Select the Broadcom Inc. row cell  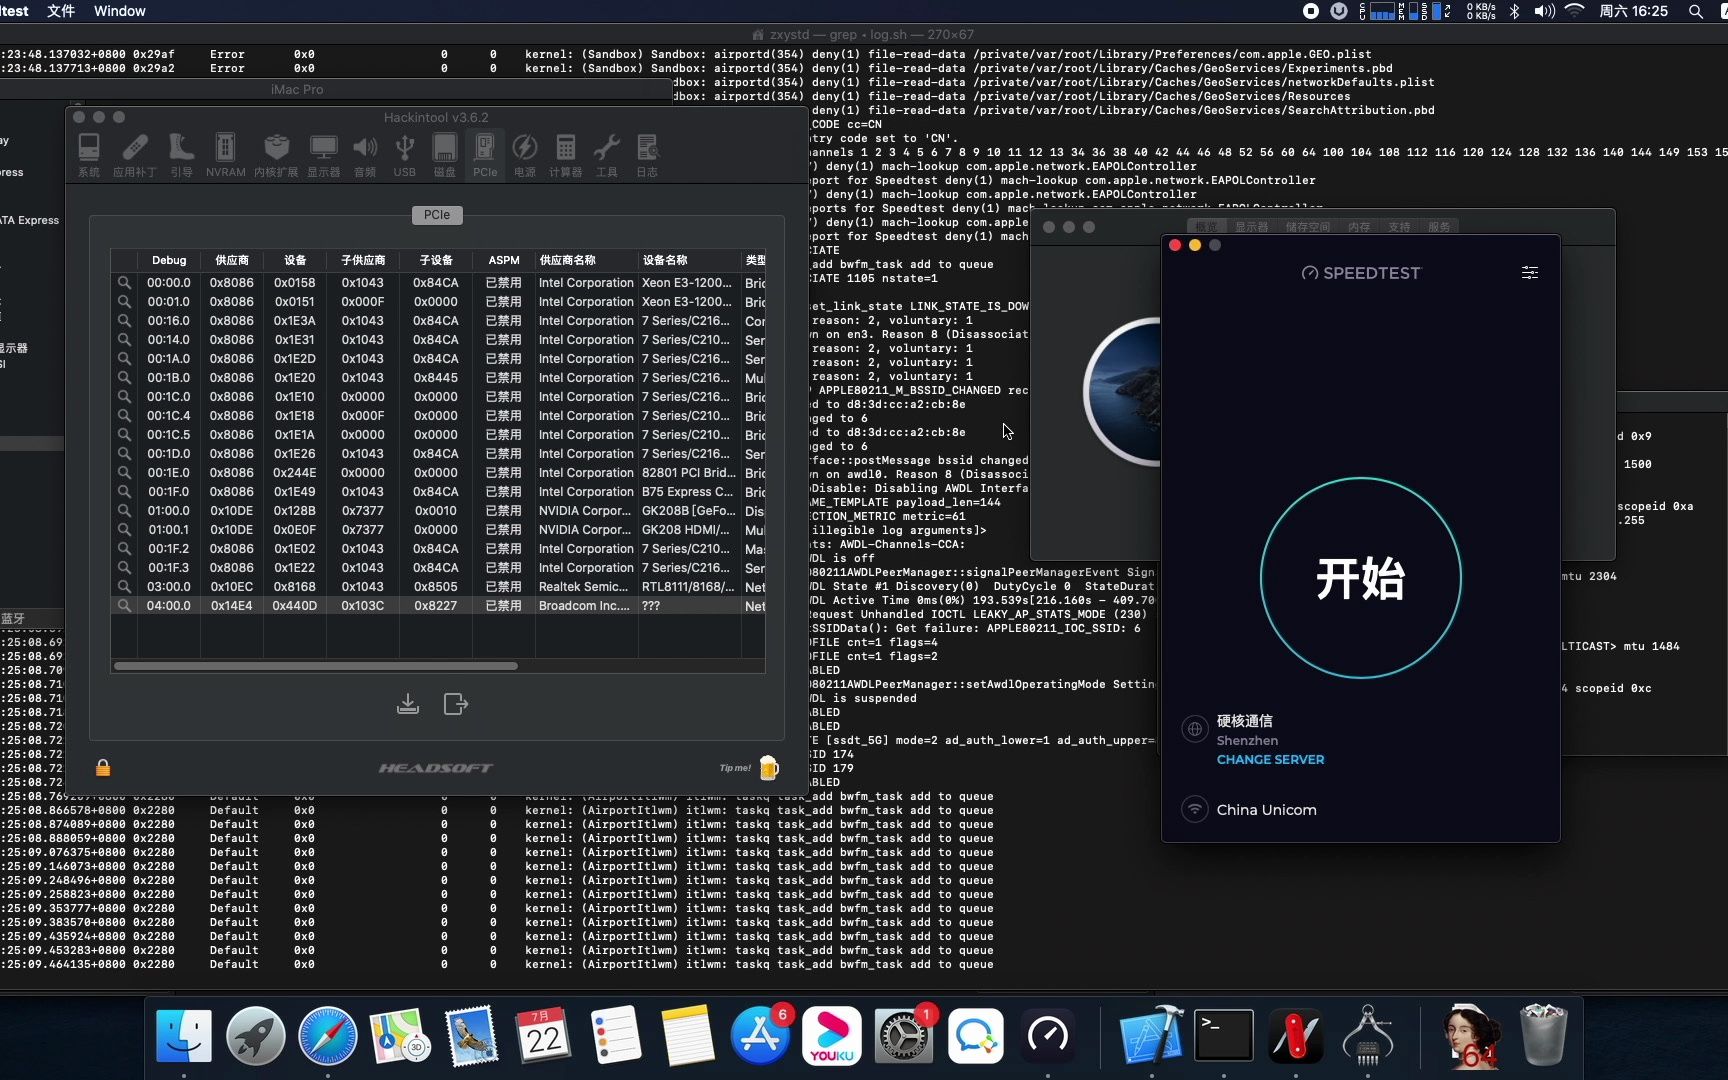click(x=585, y=606)
